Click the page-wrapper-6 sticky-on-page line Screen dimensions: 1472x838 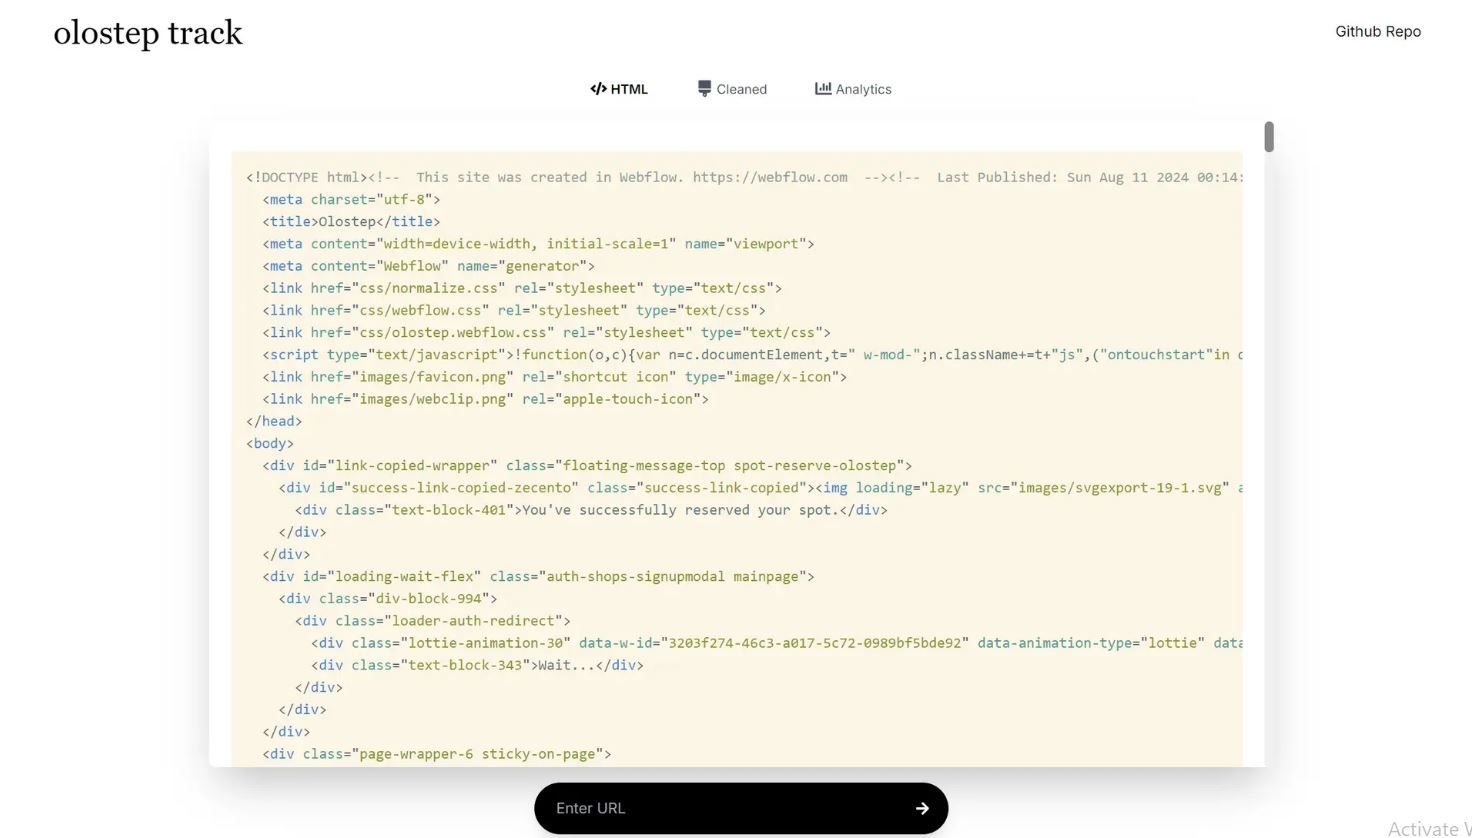click(x=436, y=753)
